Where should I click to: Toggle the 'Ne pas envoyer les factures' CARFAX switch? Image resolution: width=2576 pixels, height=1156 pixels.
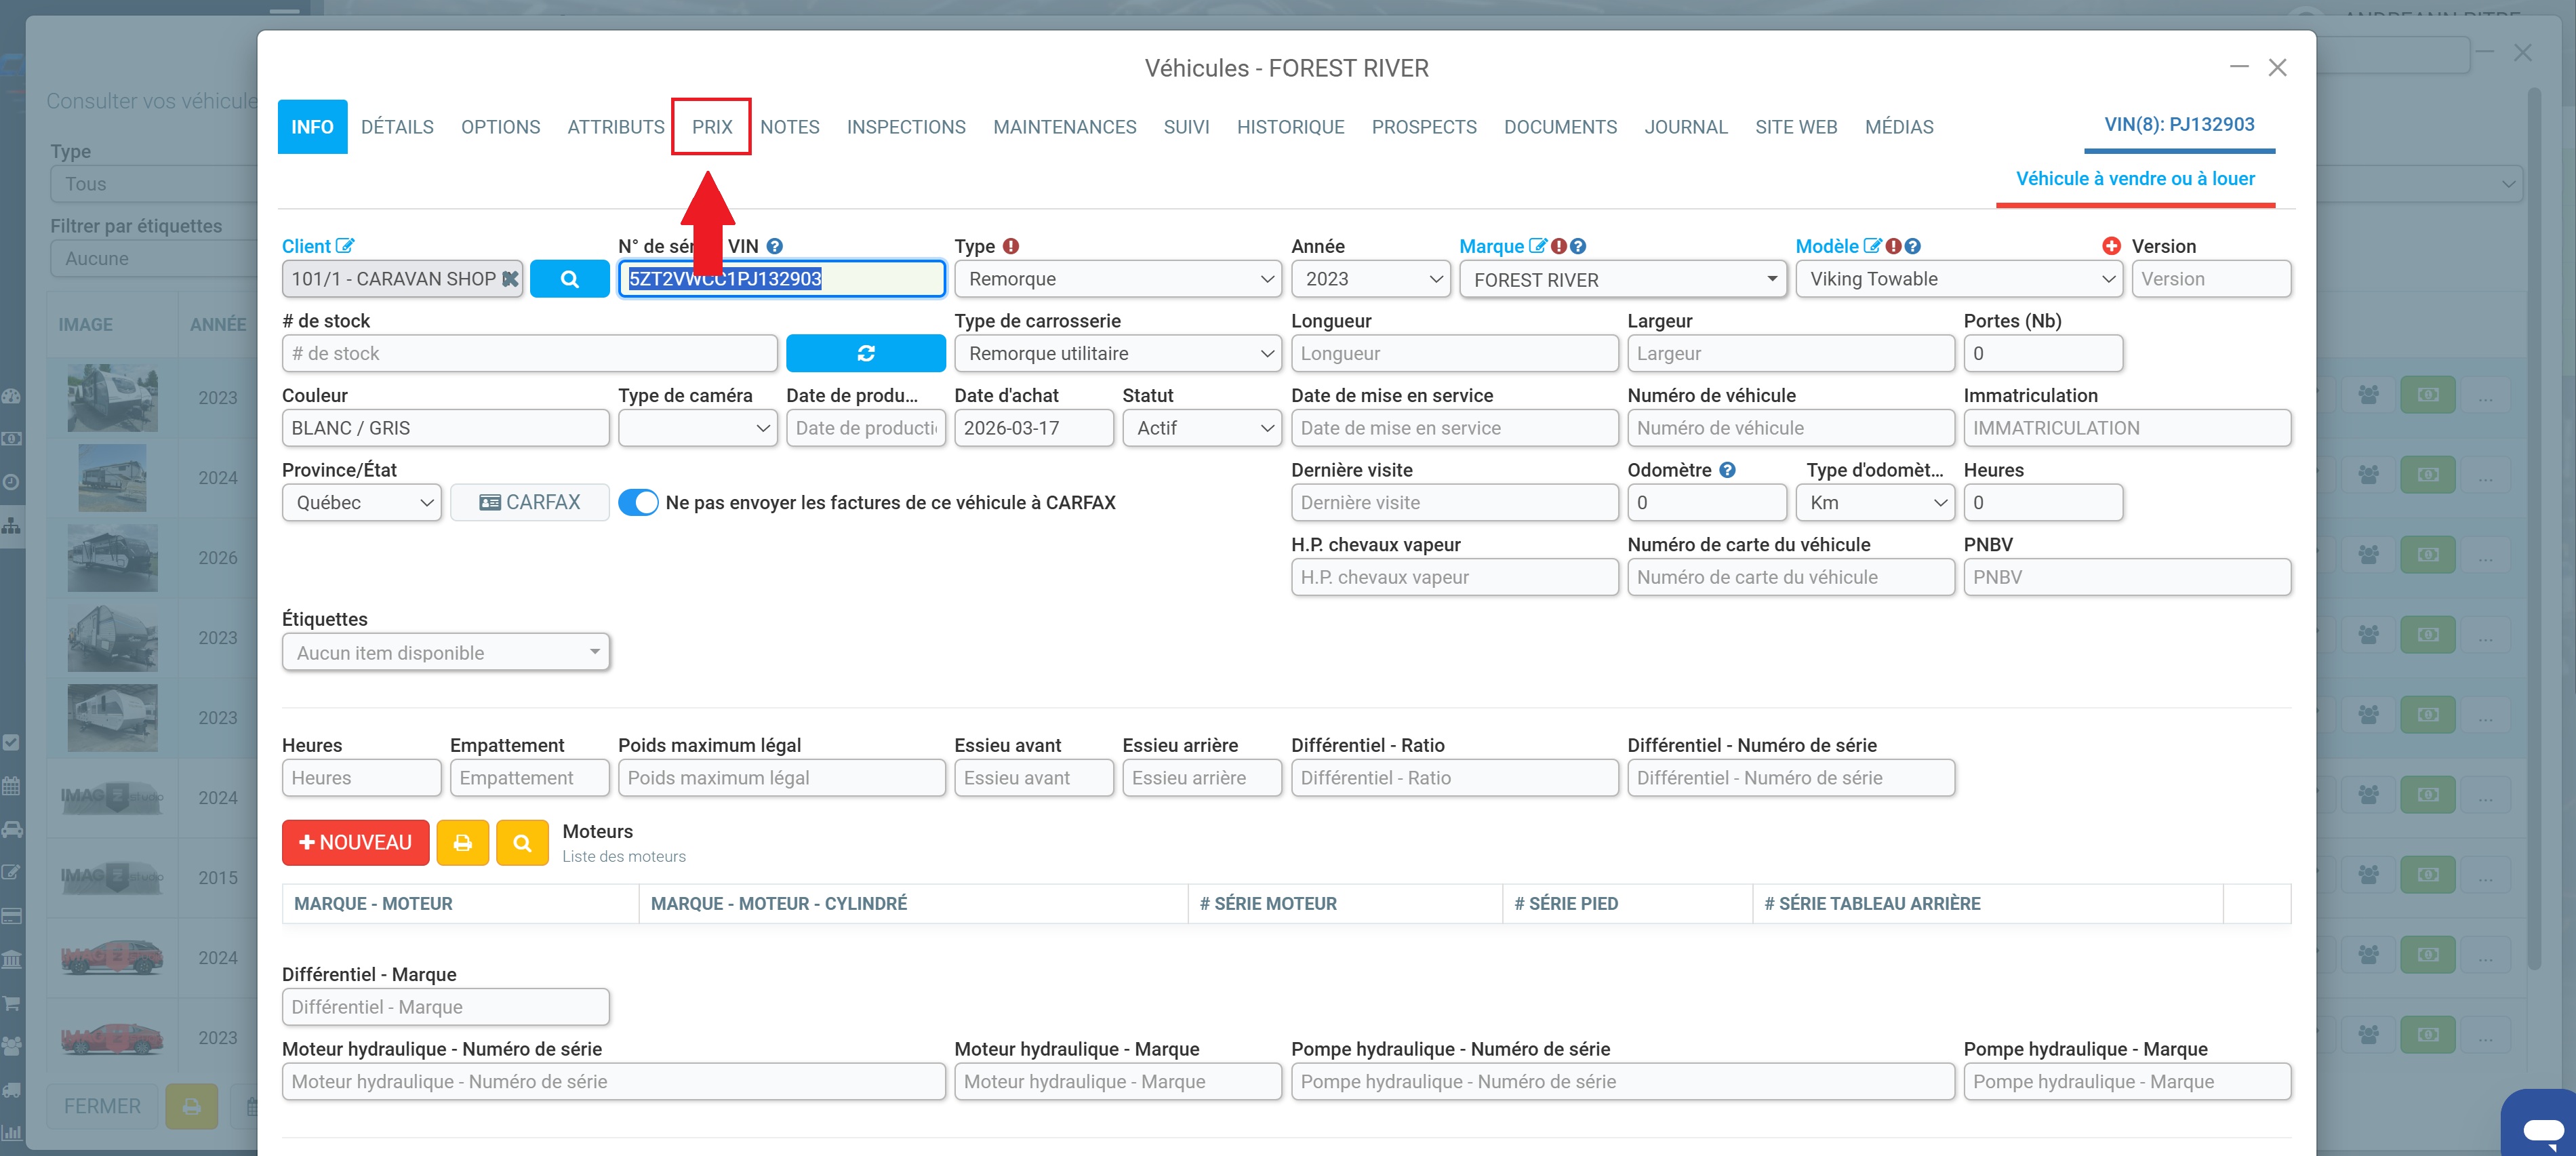point(638,502)
